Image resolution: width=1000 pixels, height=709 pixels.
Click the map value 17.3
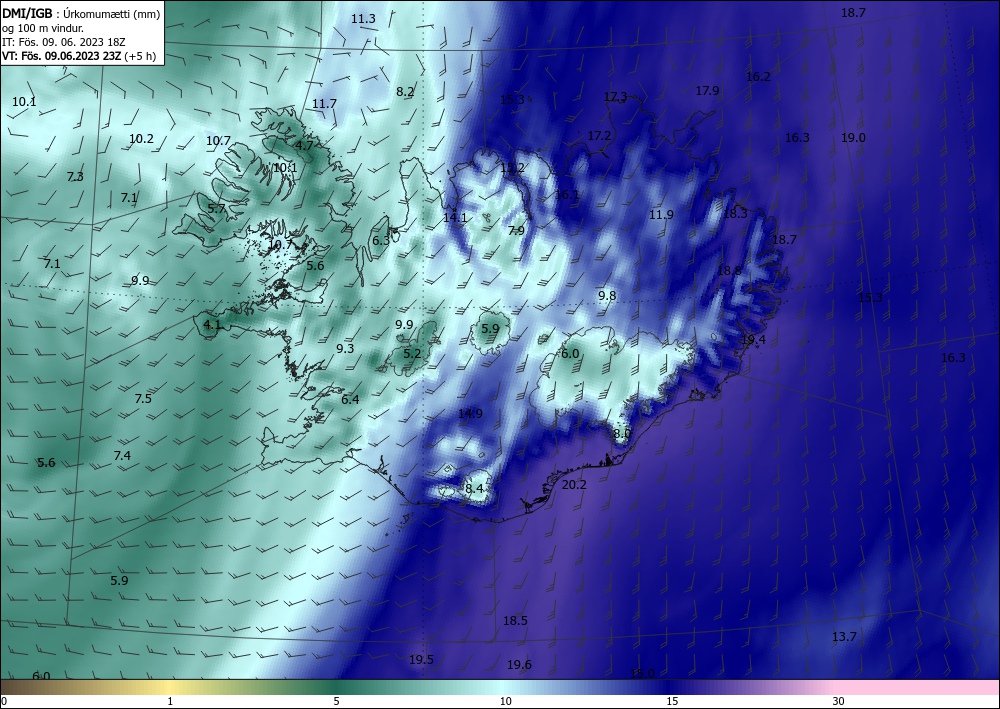[x=615, y=96]
